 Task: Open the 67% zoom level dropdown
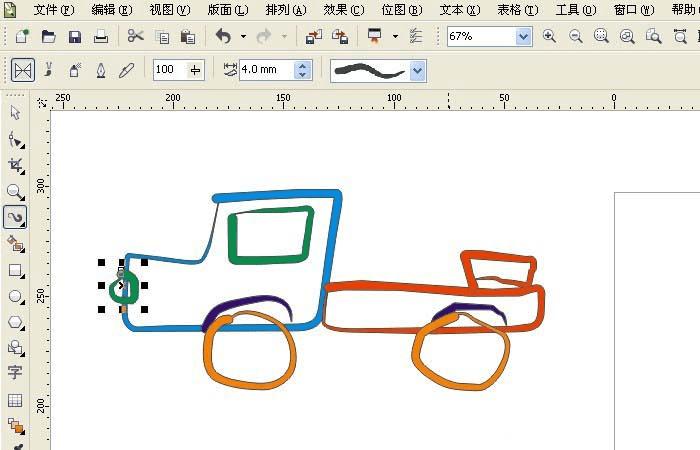click(523, 36)
